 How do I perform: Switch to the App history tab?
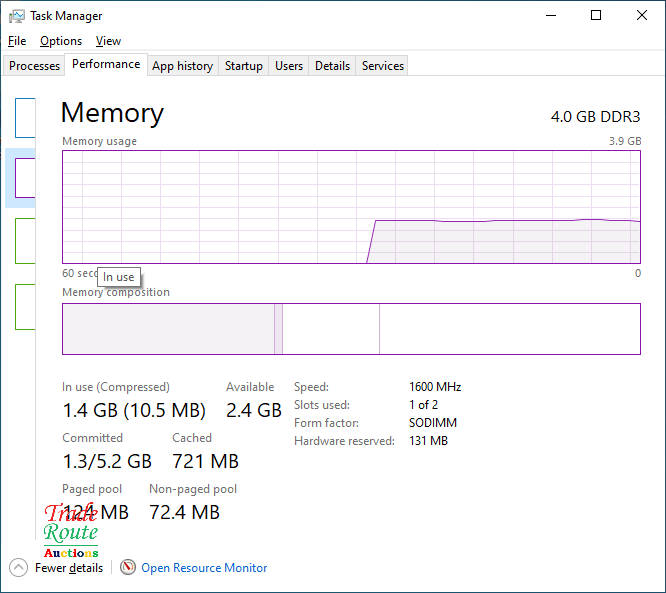click(182, 66)
